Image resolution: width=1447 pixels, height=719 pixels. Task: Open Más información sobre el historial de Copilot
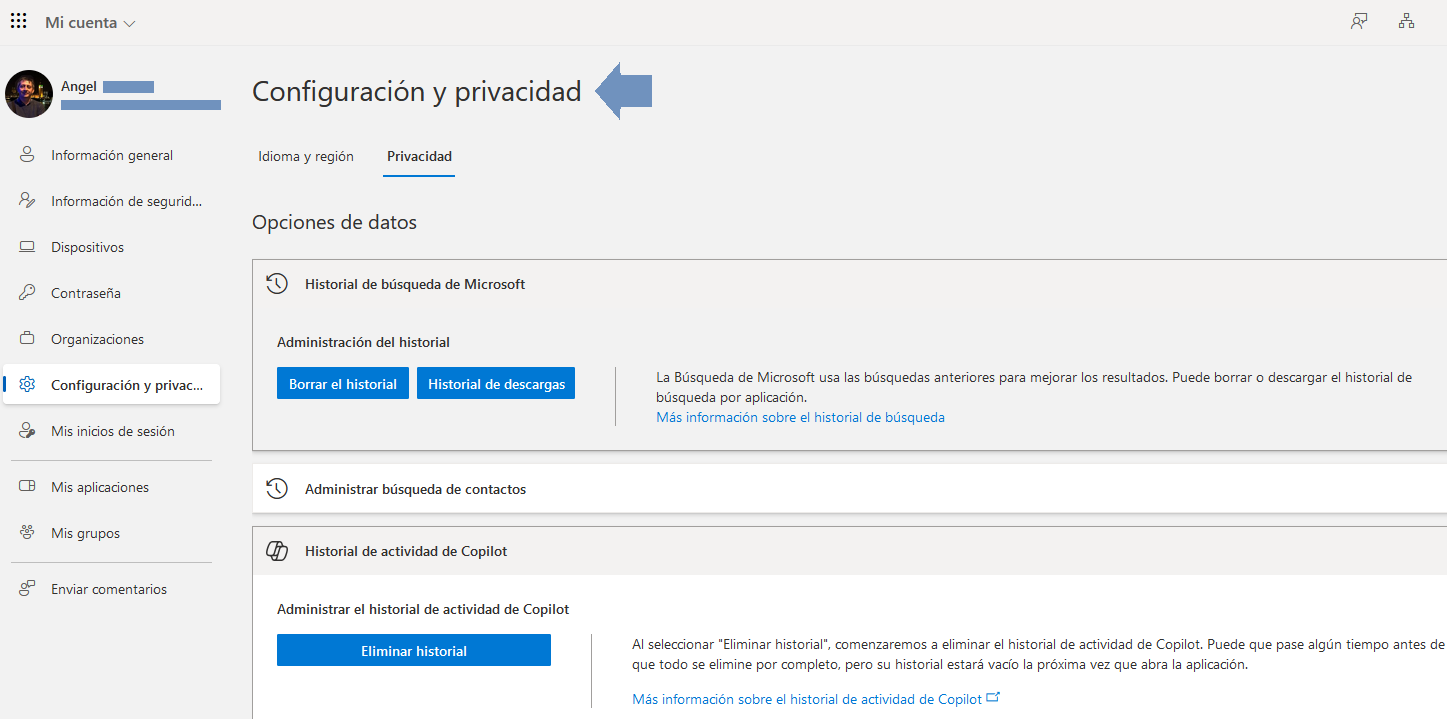click(x=808, y=698)
